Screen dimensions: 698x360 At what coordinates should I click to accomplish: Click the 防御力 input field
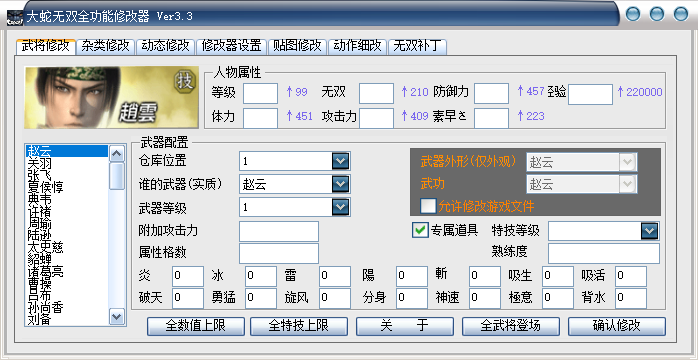point(491,93)
